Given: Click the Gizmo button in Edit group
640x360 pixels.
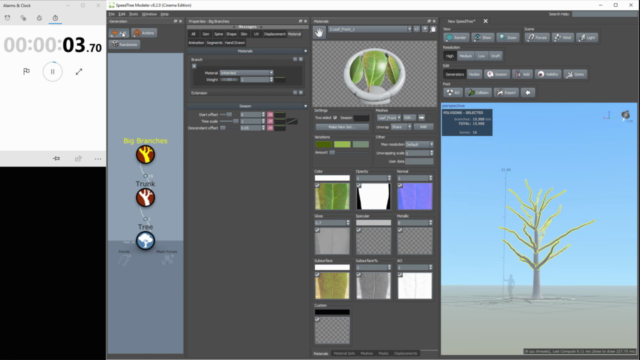Looking at the screenshot, I should click(576, 74).
